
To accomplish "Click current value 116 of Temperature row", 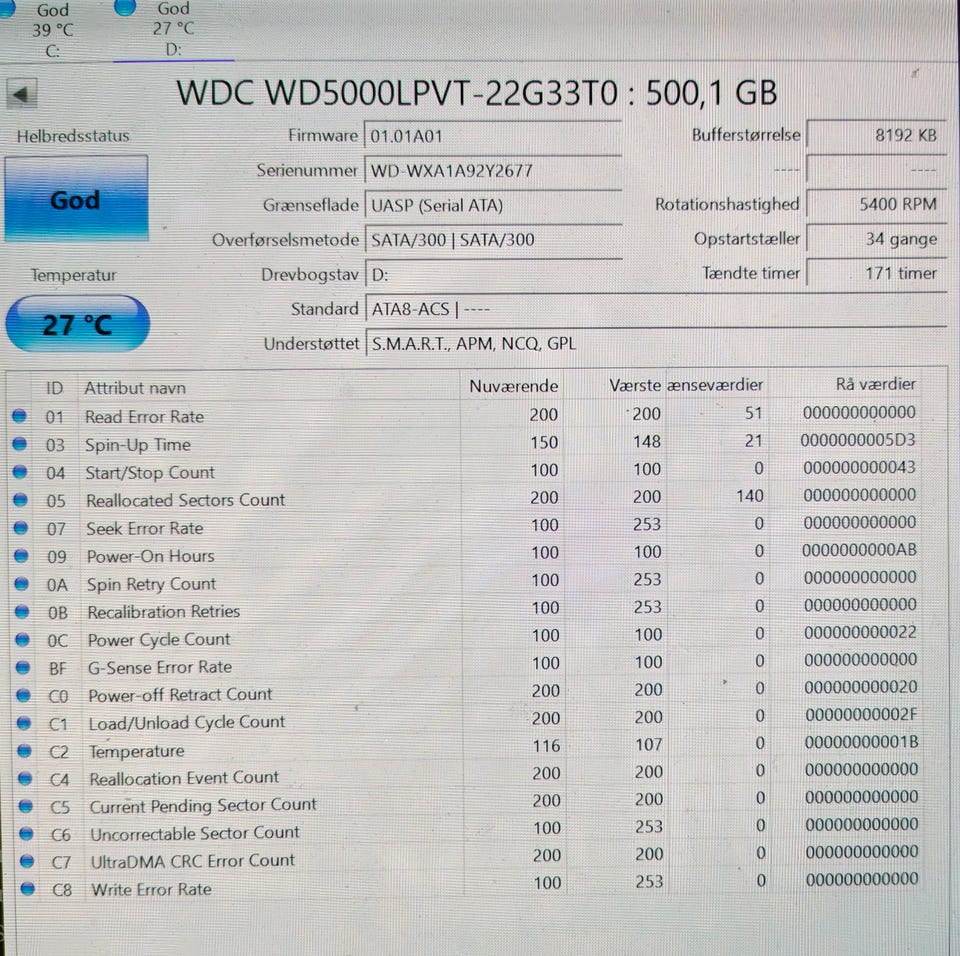I will coord(546,745).
